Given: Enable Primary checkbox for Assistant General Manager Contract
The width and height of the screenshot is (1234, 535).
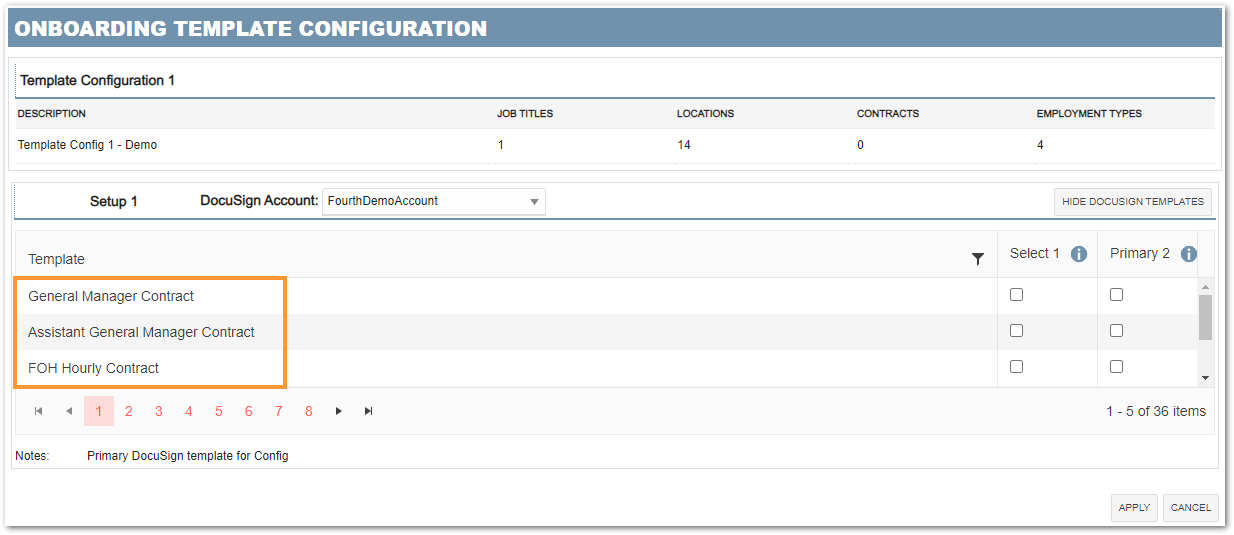Looking at the screenshot, I should 1116,331.
